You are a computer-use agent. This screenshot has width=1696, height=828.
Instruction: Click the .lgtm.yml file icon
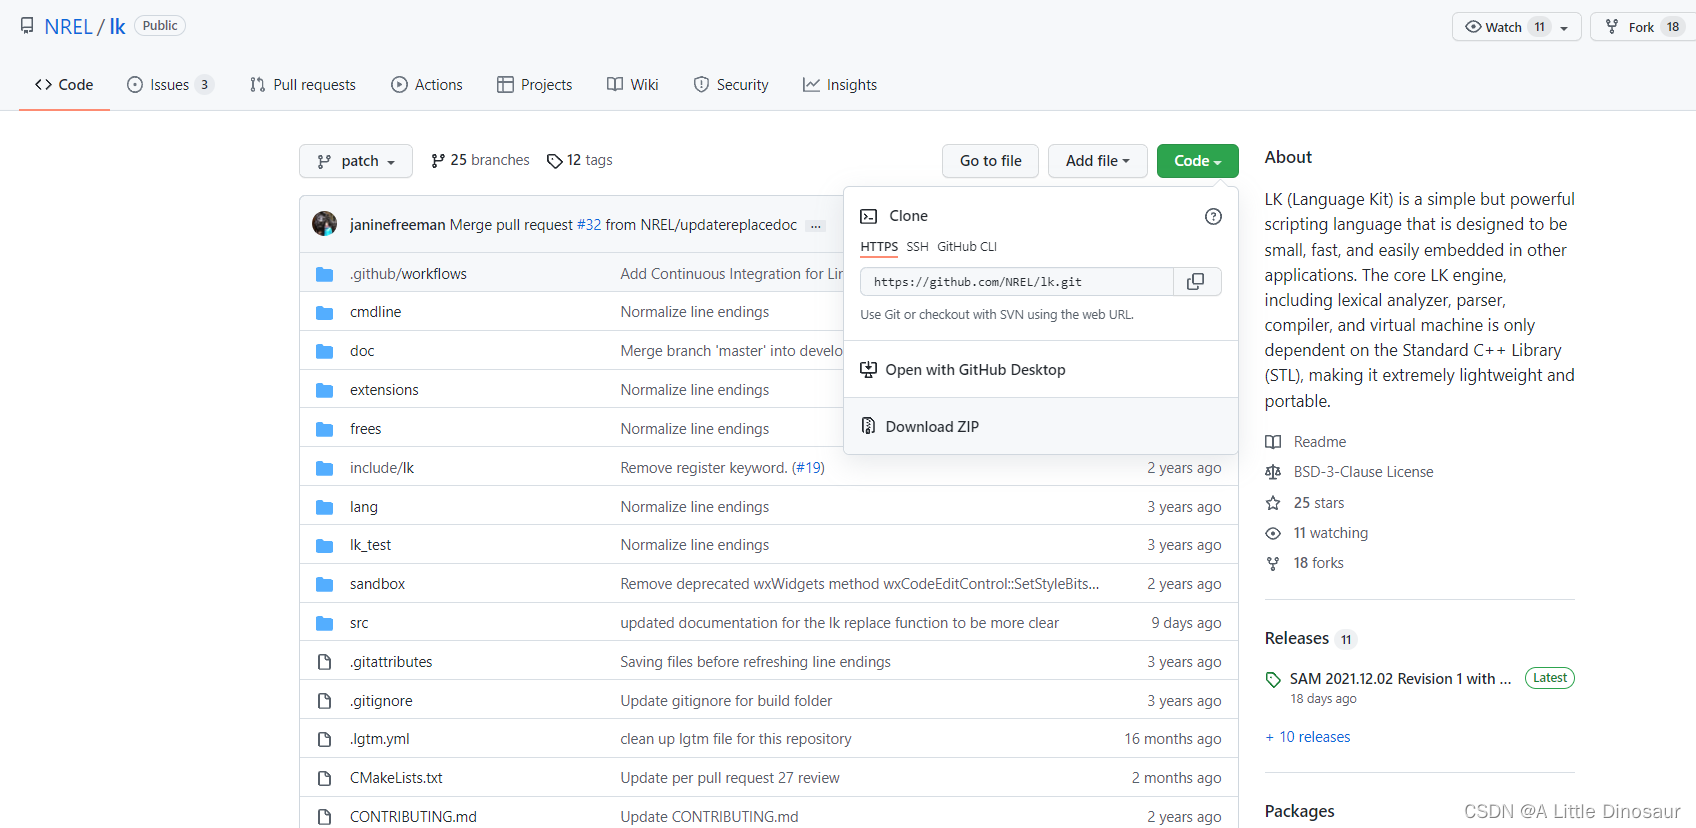(x=324, y=739)
